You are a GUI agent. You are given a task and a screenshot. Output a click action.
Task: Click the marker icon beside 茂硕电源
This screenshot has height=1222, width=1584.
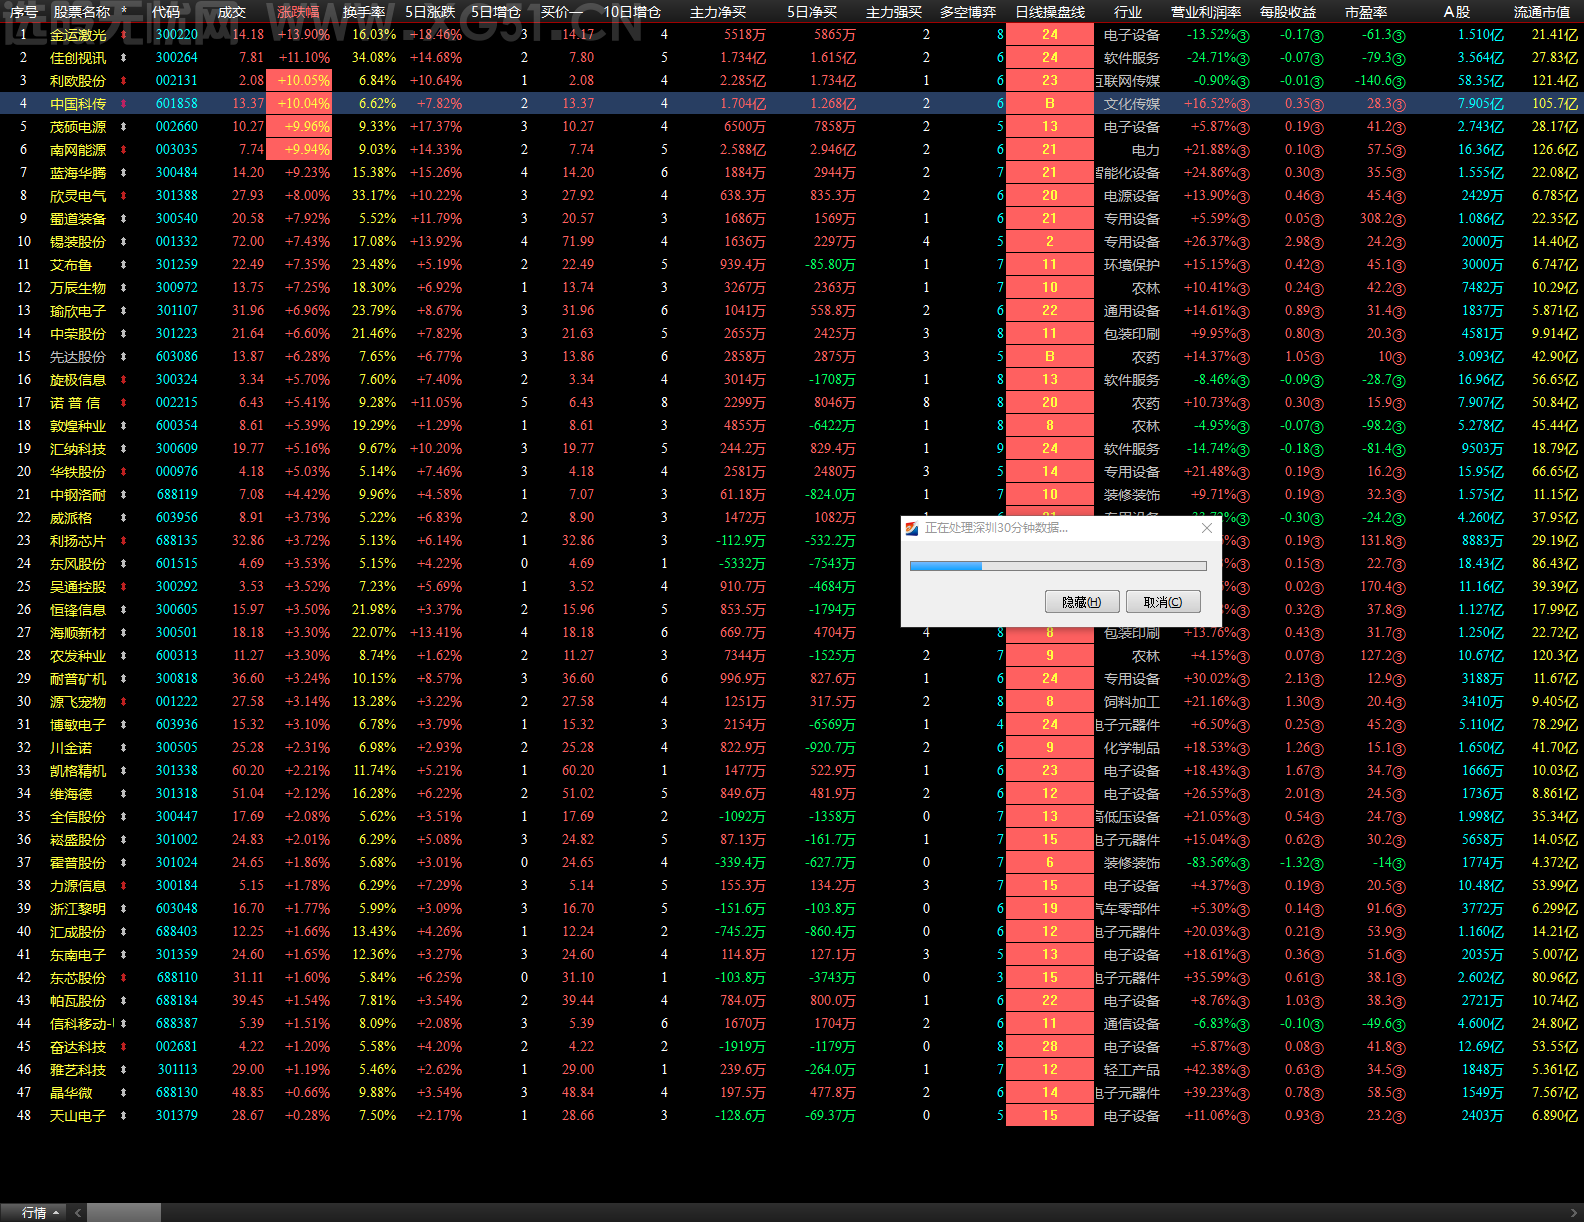124,127
